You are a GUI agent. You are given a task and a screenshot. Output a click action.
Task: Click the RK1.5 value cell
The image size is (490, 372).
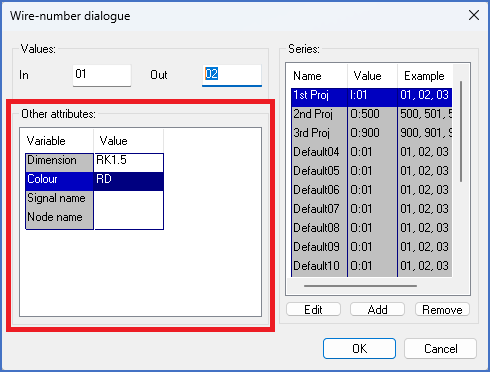point(129,162)
